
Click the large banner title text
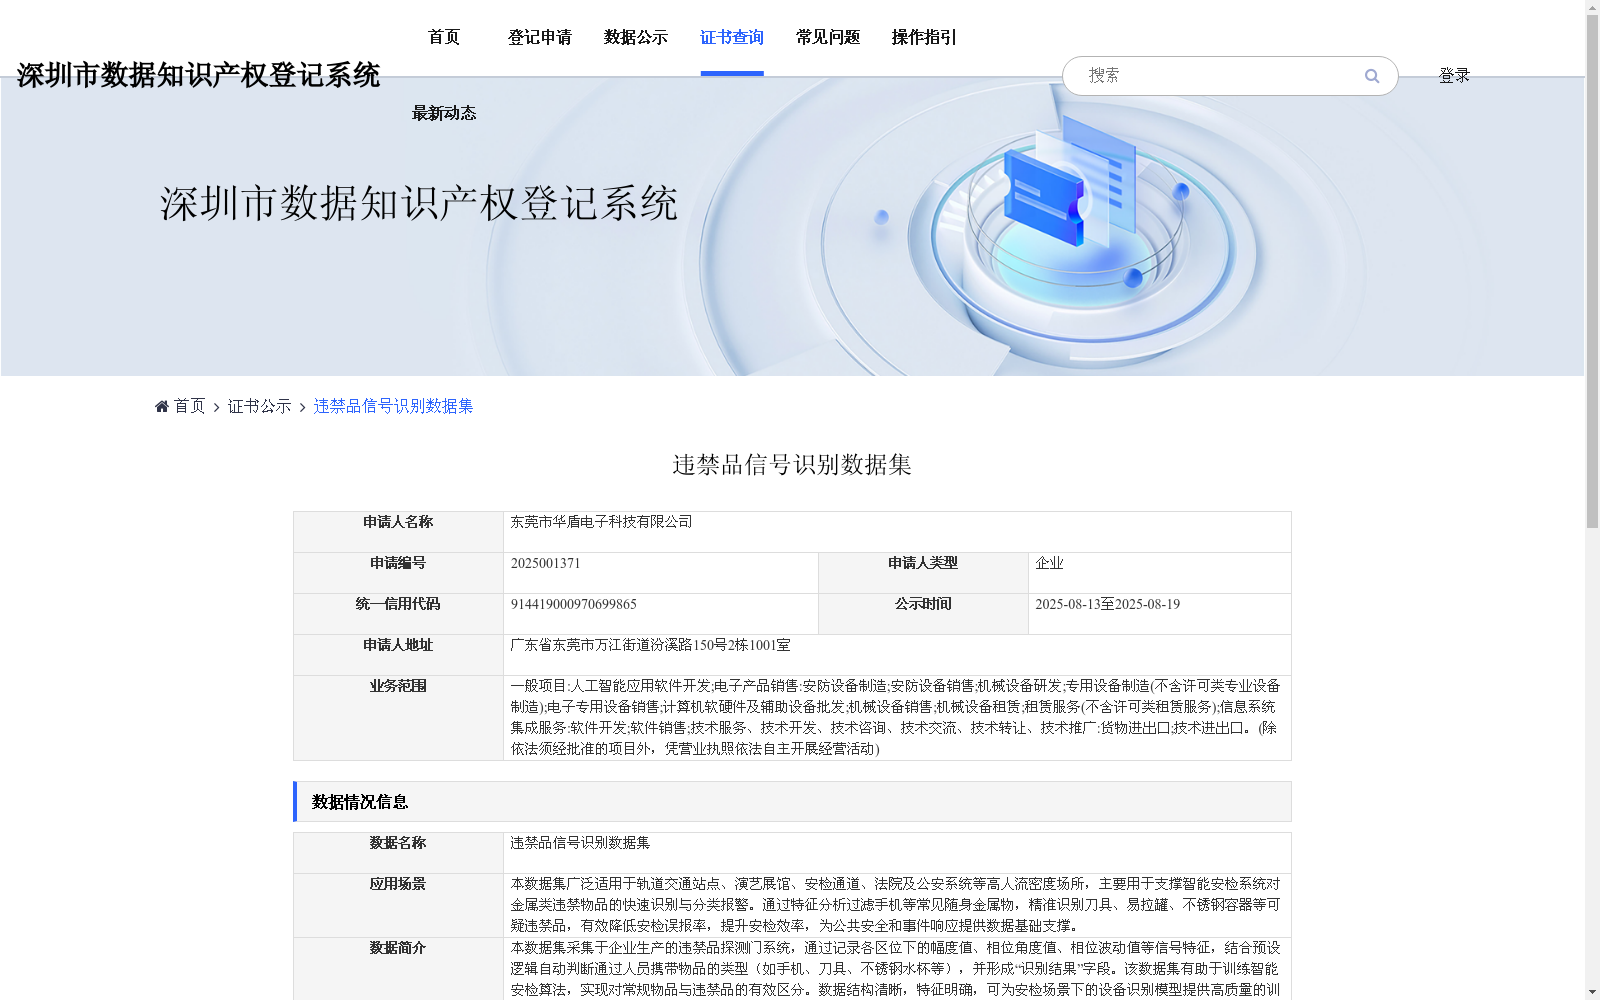(x=419, y=203)
